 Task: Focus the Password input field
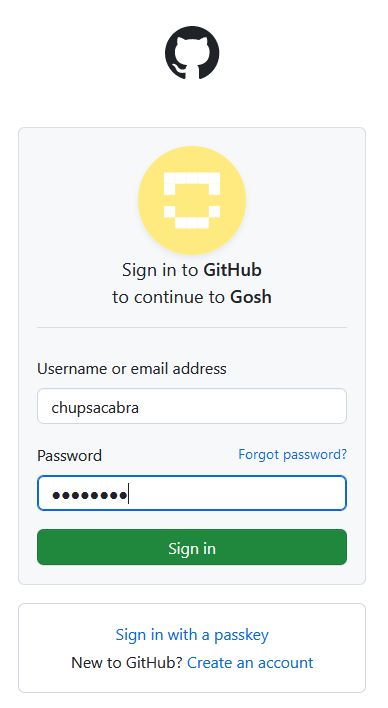pos(192,493)
